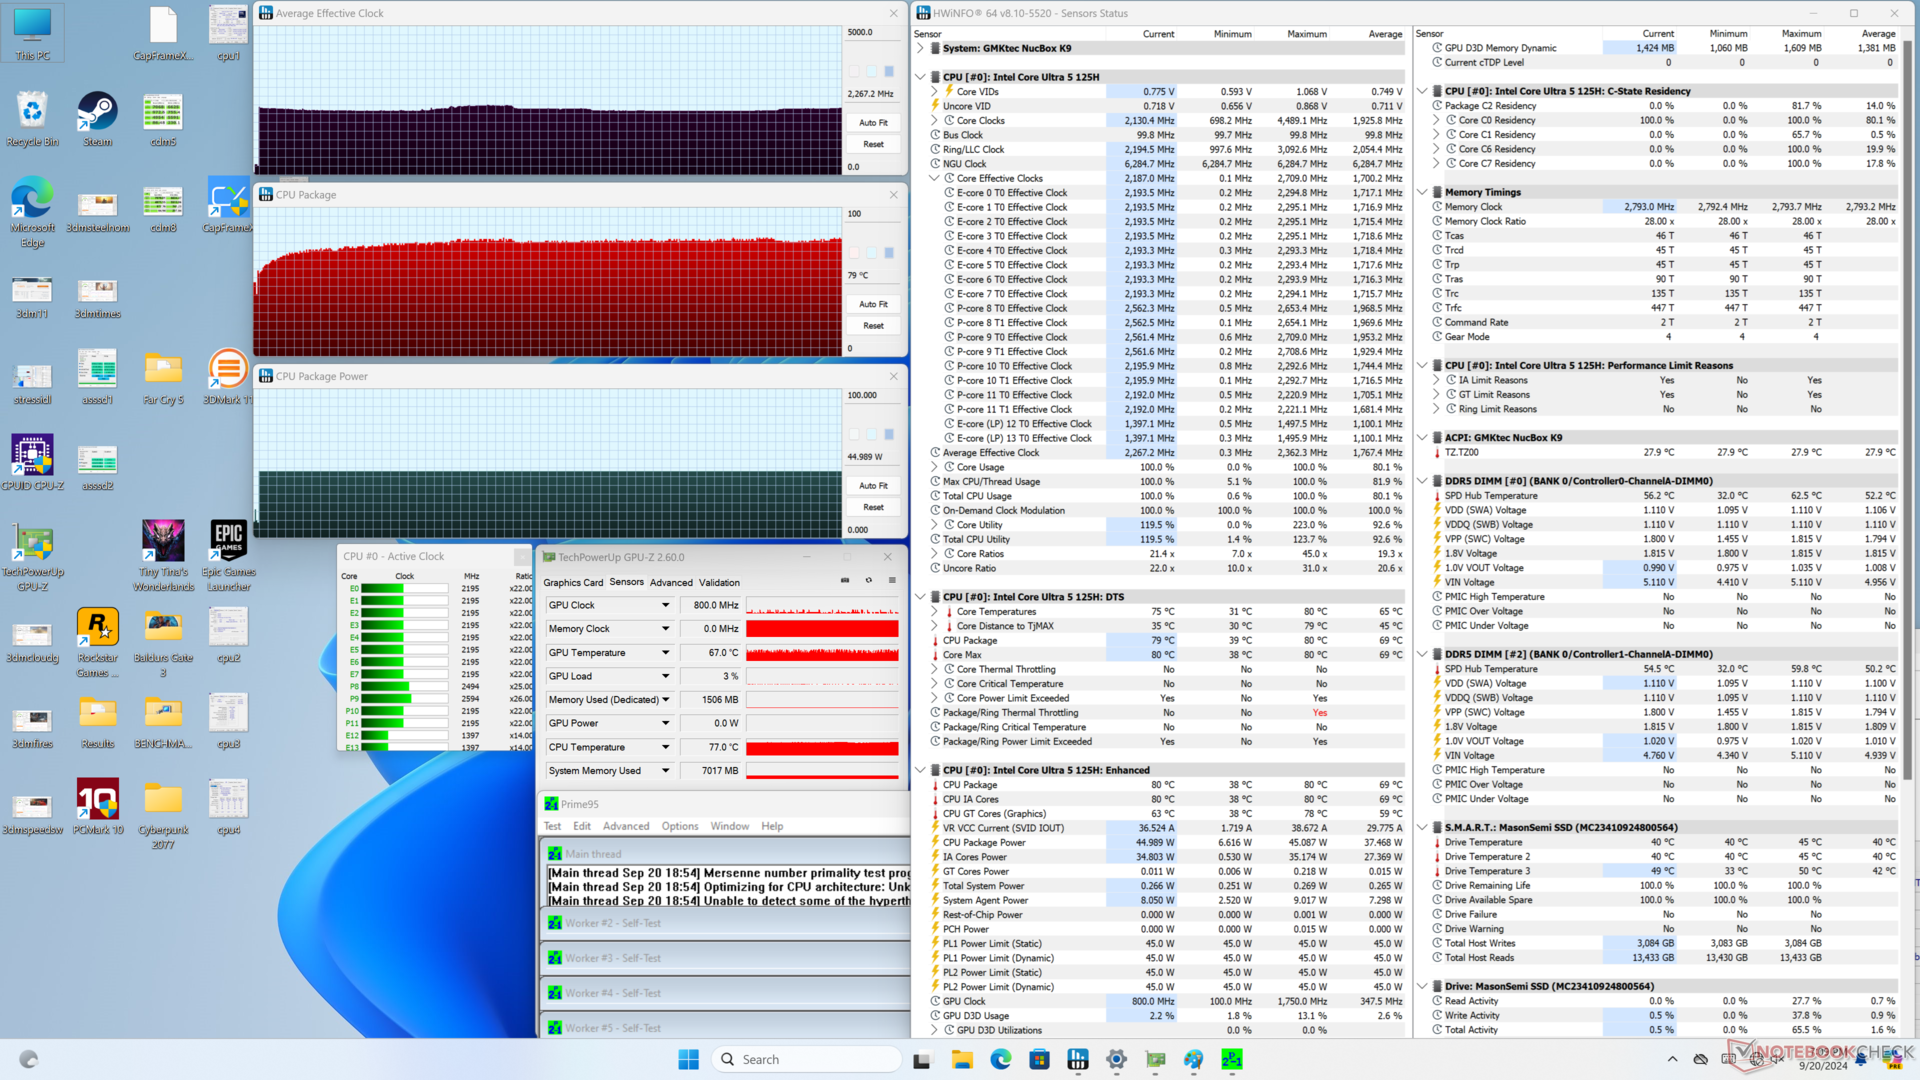Image resolution: width=1920 pixels, height=1080 pixels.
Task: Collapse the Memory Timings section
Action: pos(1422,192)
